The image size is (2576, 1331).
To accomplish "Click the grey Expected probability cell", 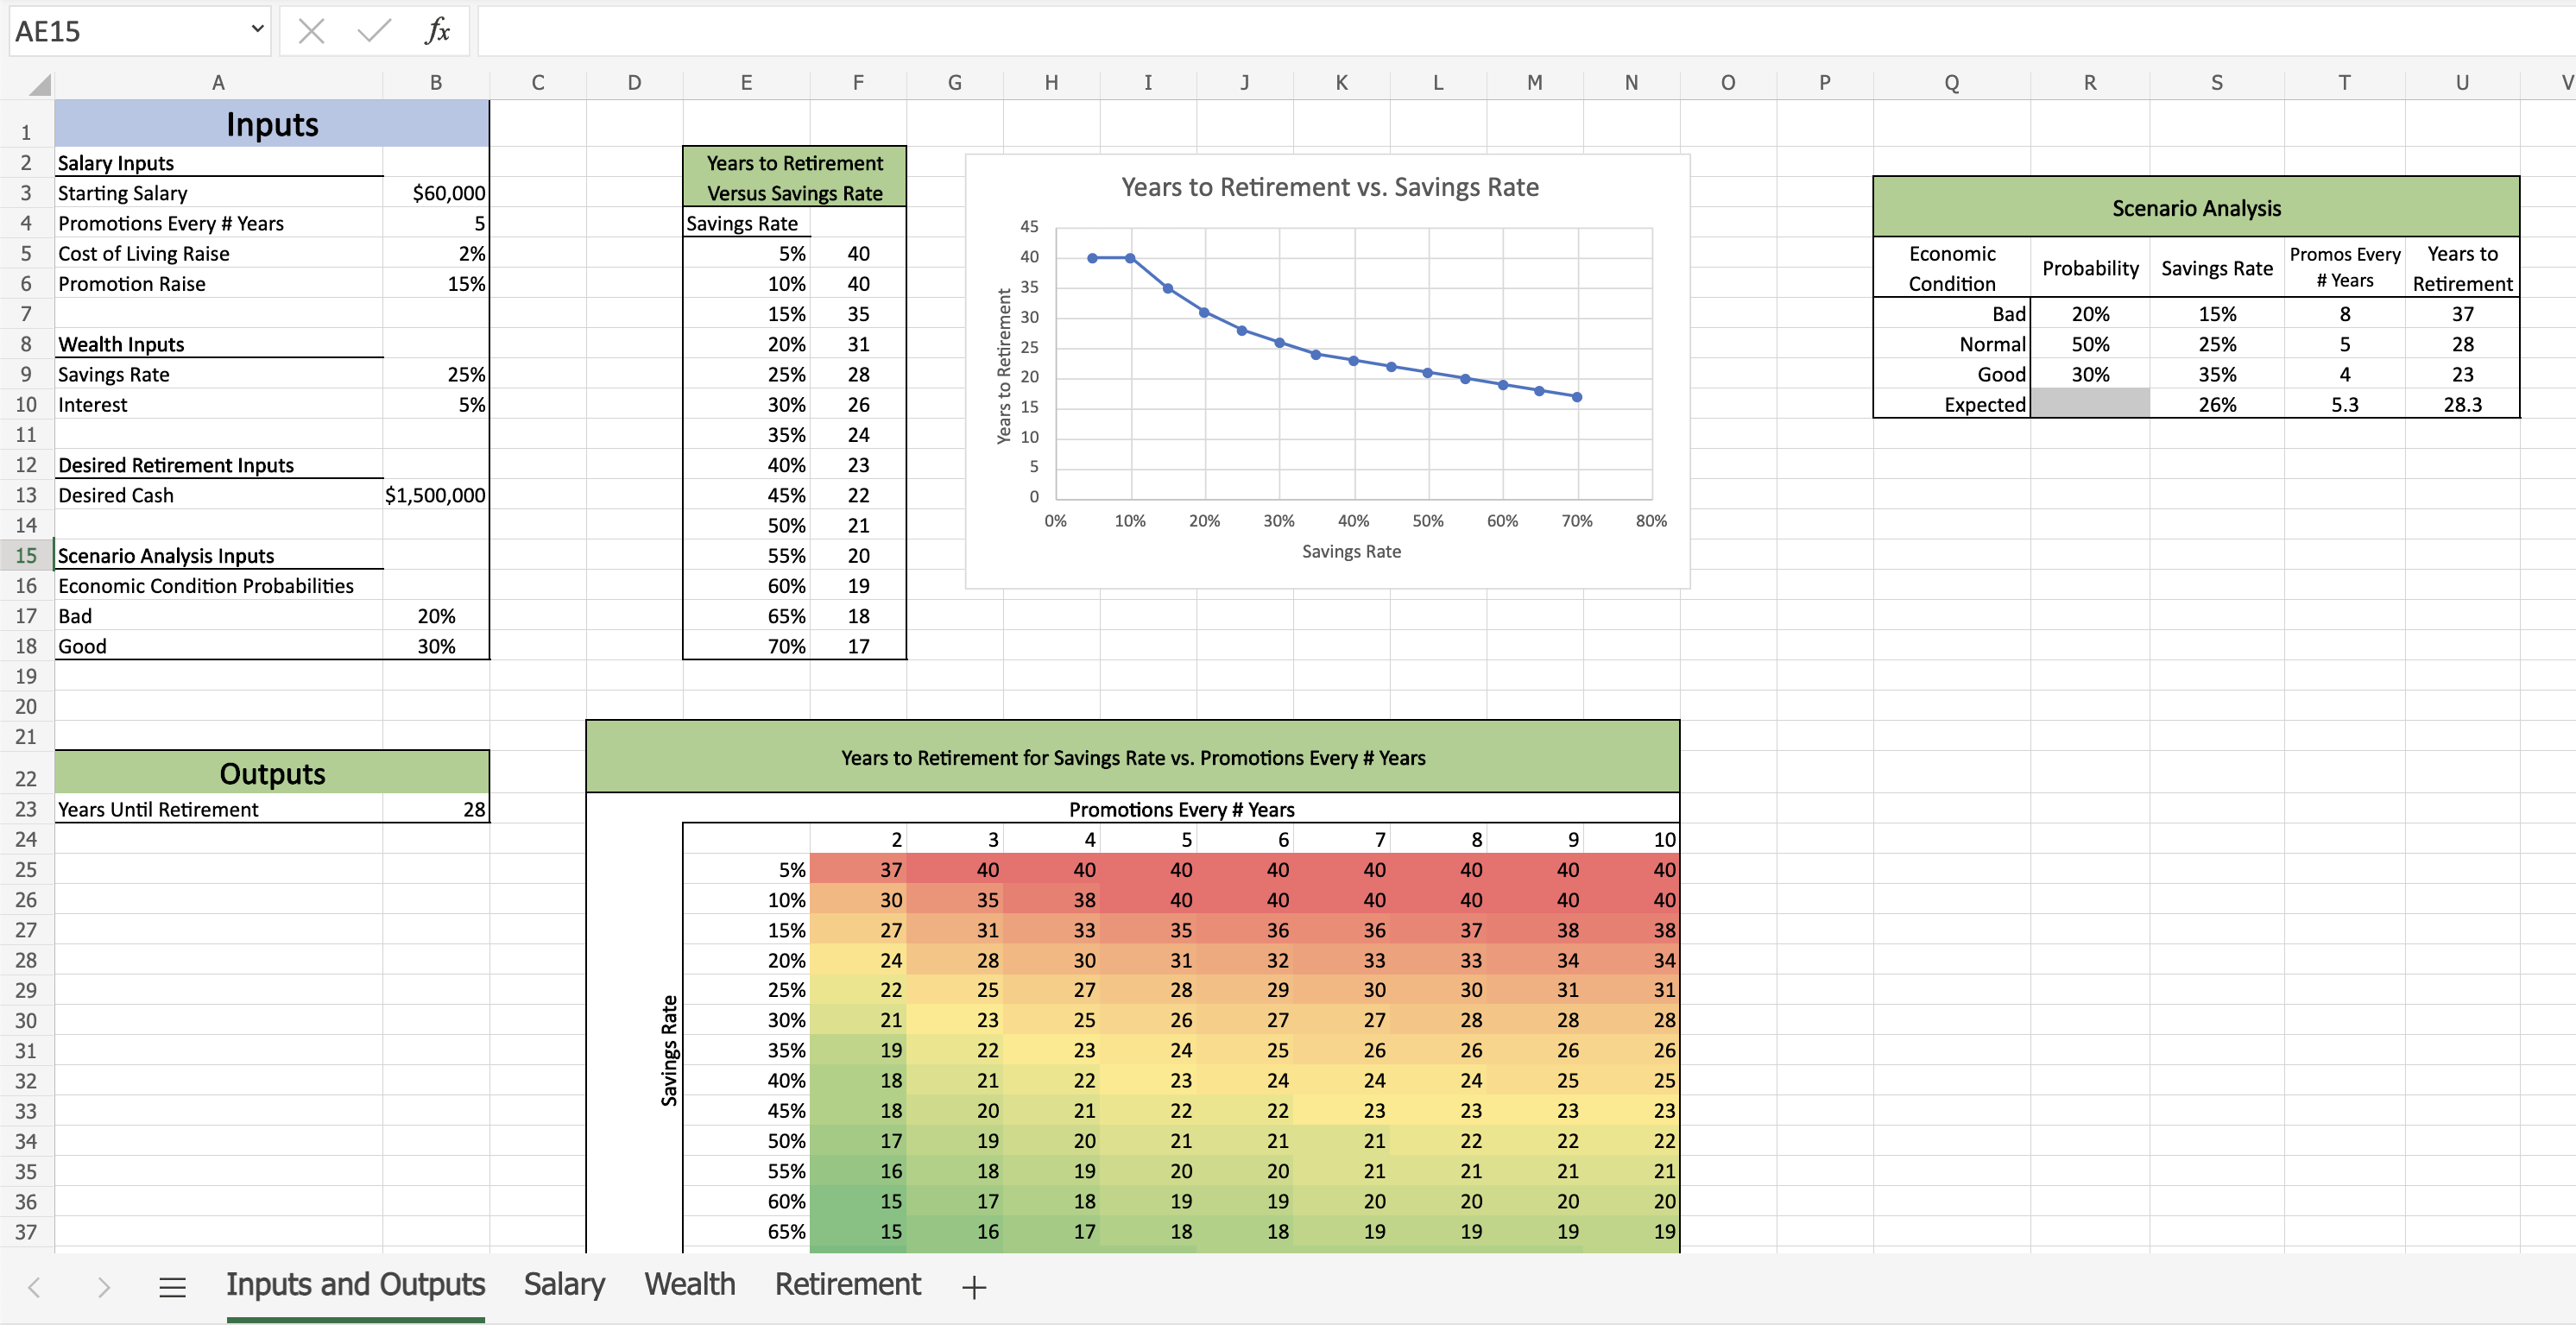I will (x=2089, y=404).
